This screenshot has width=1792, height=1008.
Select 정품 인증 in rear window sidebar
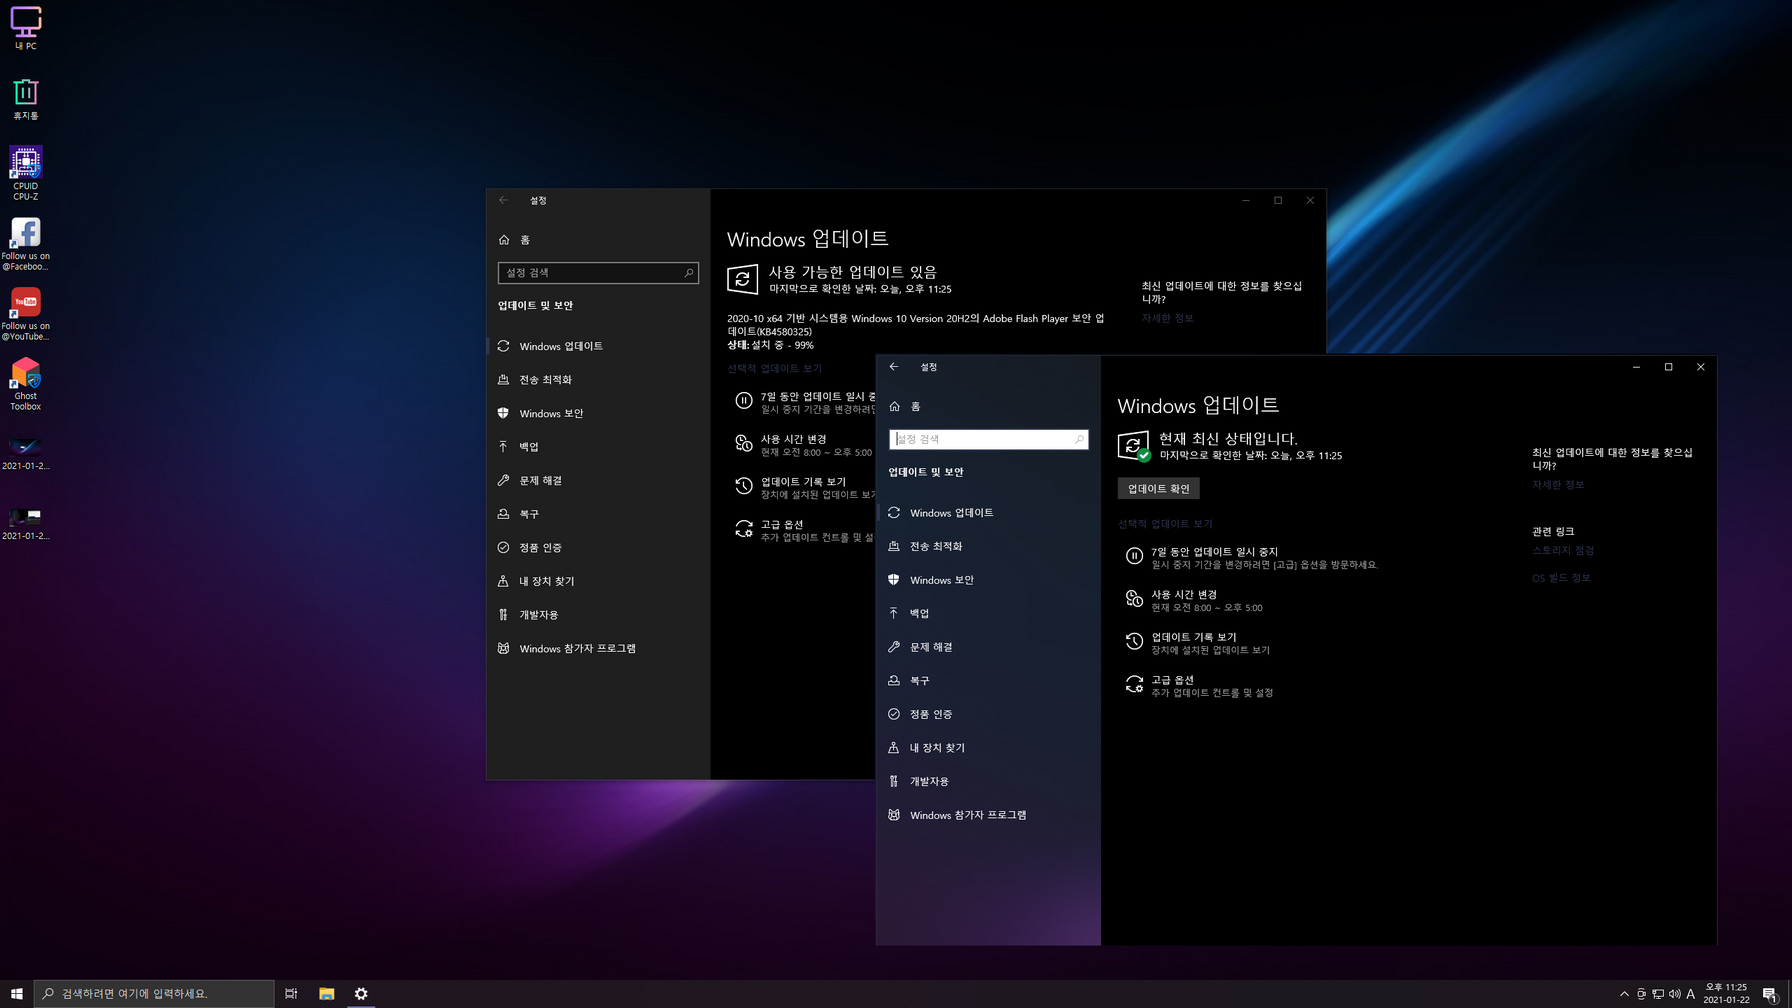click(x=598, y=548)
